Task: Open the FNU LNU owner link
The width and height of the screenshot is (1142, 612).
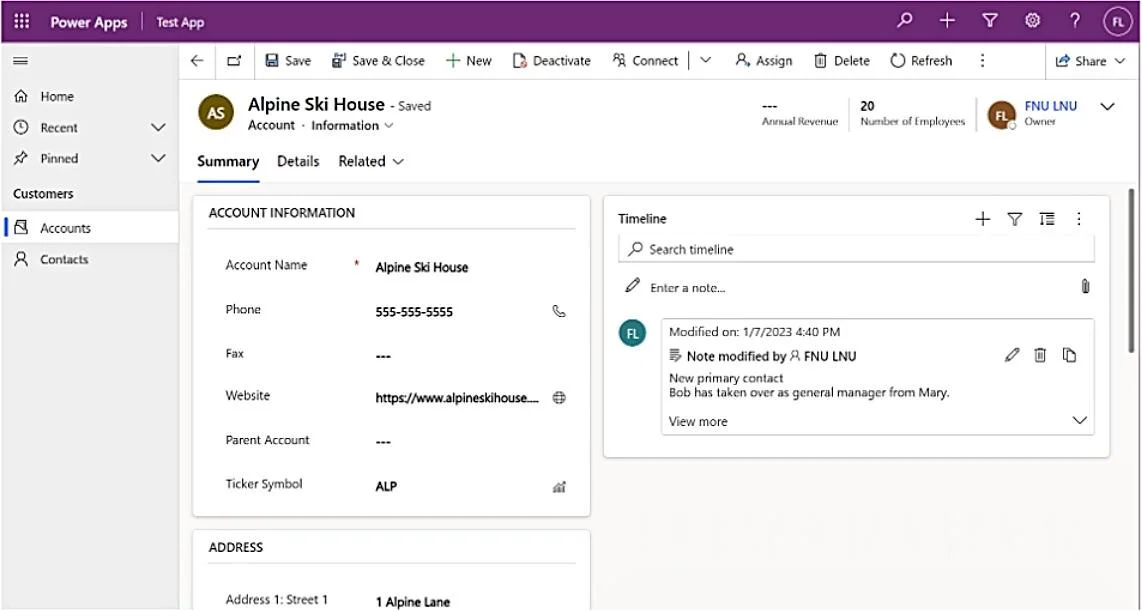Action: pyautogui.click(x=1050, y=106)
